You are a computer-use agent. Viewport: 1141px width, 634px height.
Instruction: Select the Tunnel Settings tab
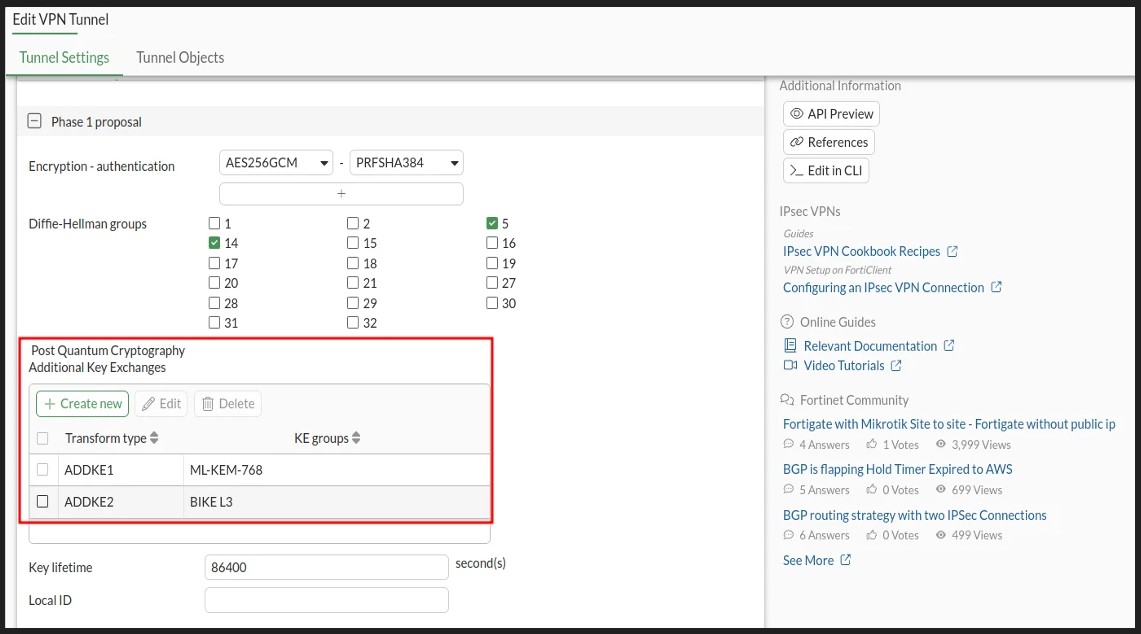click(64, 58)
